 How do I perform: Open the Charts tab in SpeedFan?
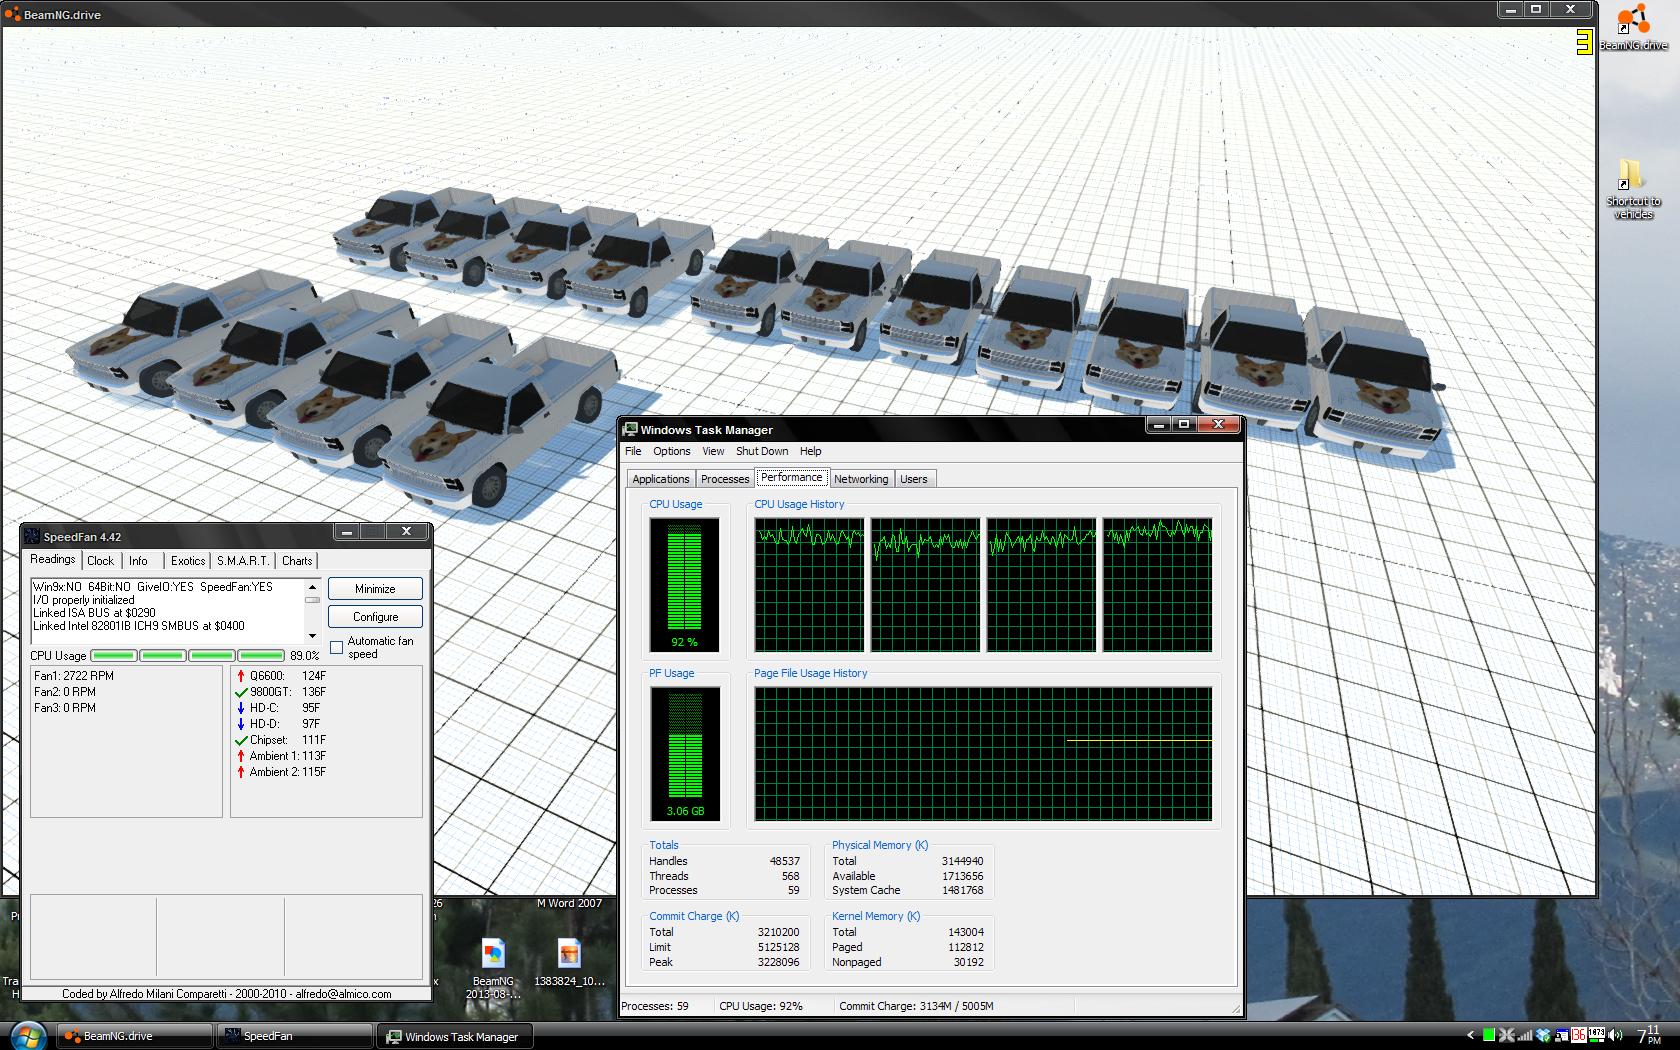click(x=297, y=561)
